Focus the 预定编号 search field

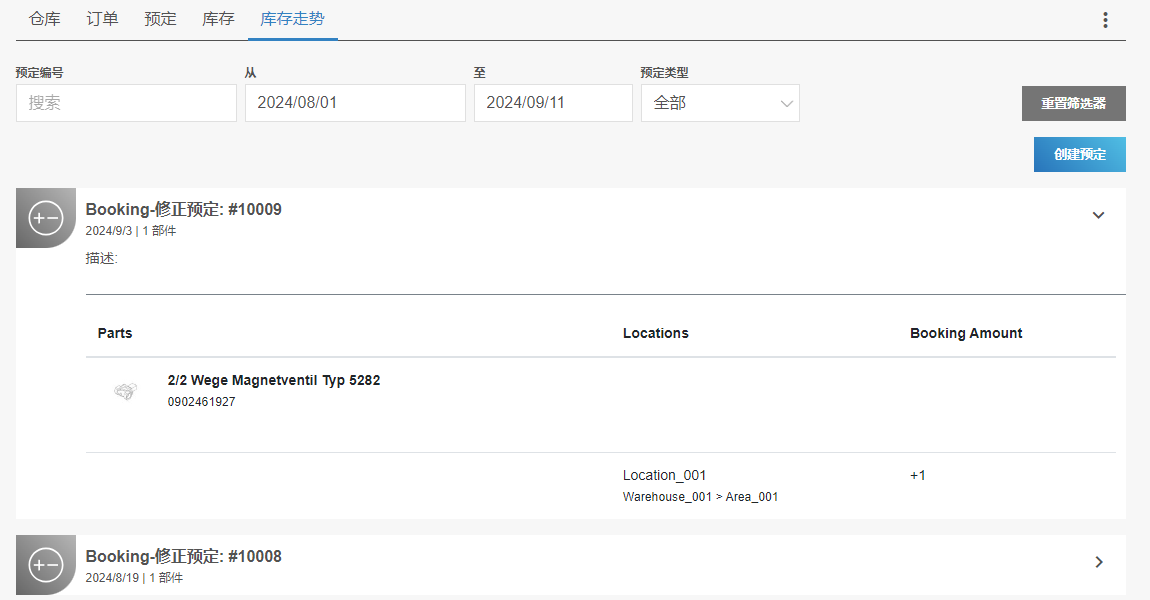click(126, 103)
